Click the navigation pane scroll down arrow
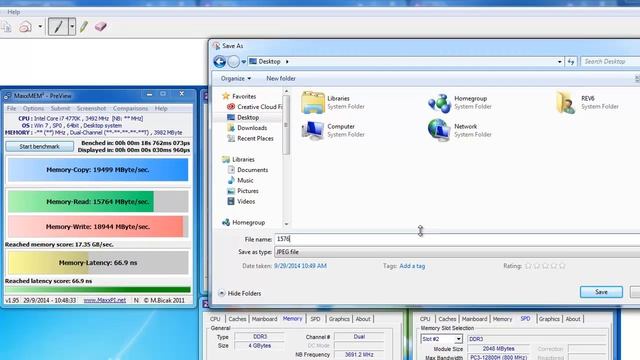The image size is (640, 360). tap(286, 224)
